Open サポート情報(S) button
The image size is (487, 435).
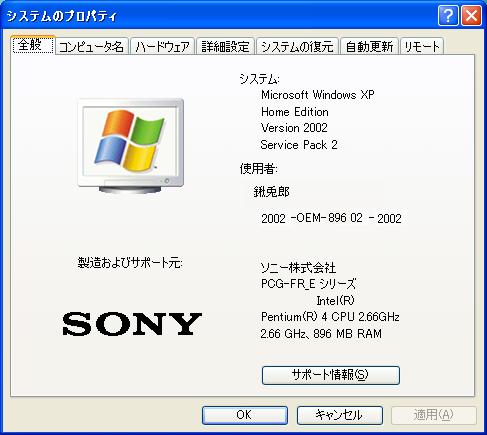pos(331,375)
